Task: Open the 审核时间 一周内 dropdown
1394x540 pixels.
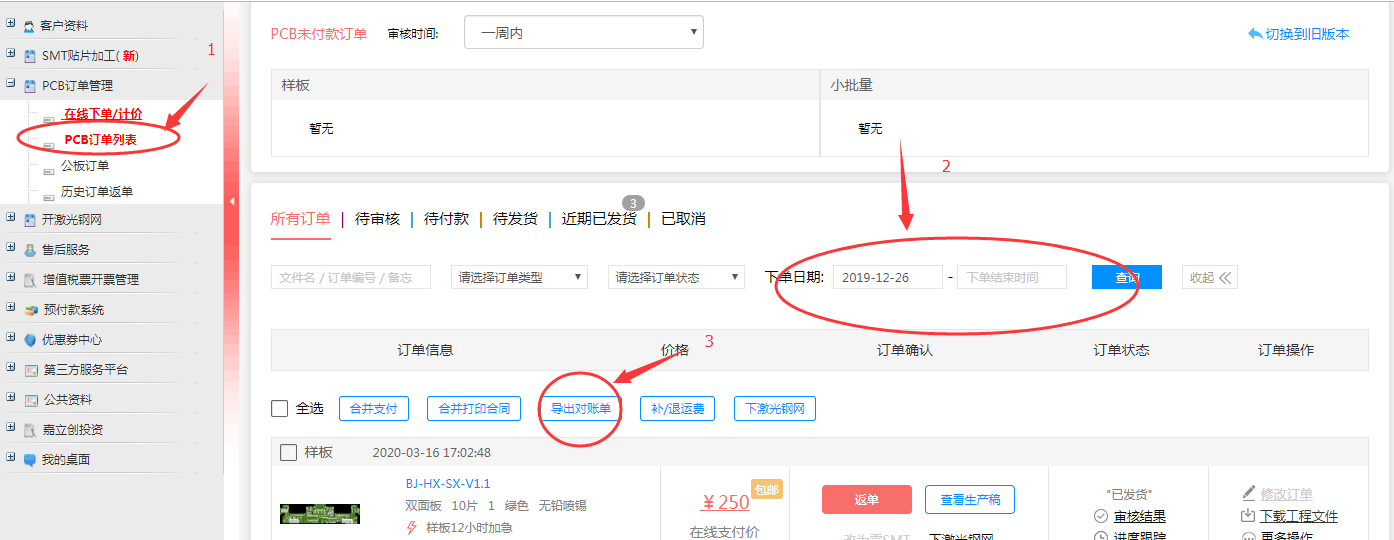Action: click(x=584, y=33)
